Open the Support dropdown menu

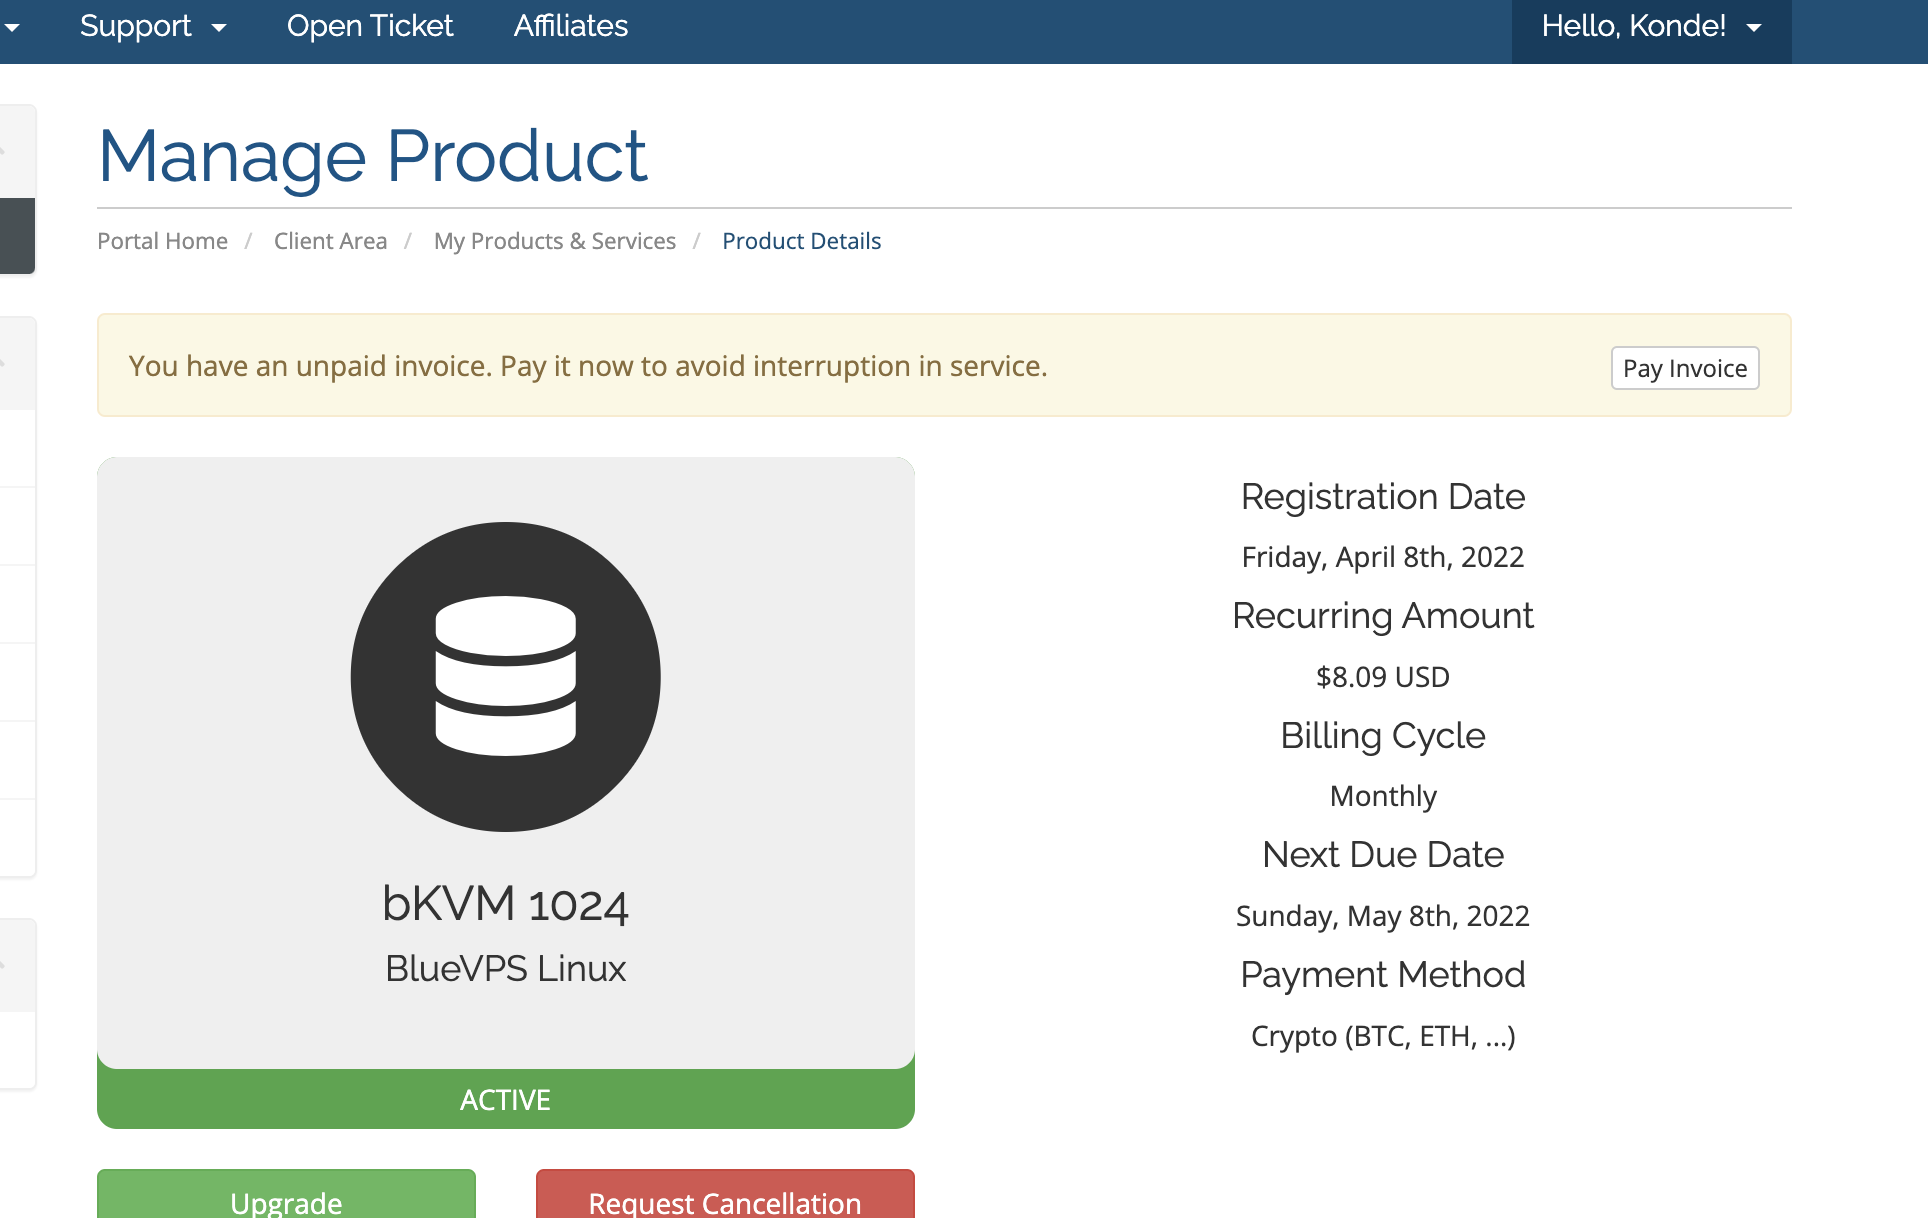[153, 26]
